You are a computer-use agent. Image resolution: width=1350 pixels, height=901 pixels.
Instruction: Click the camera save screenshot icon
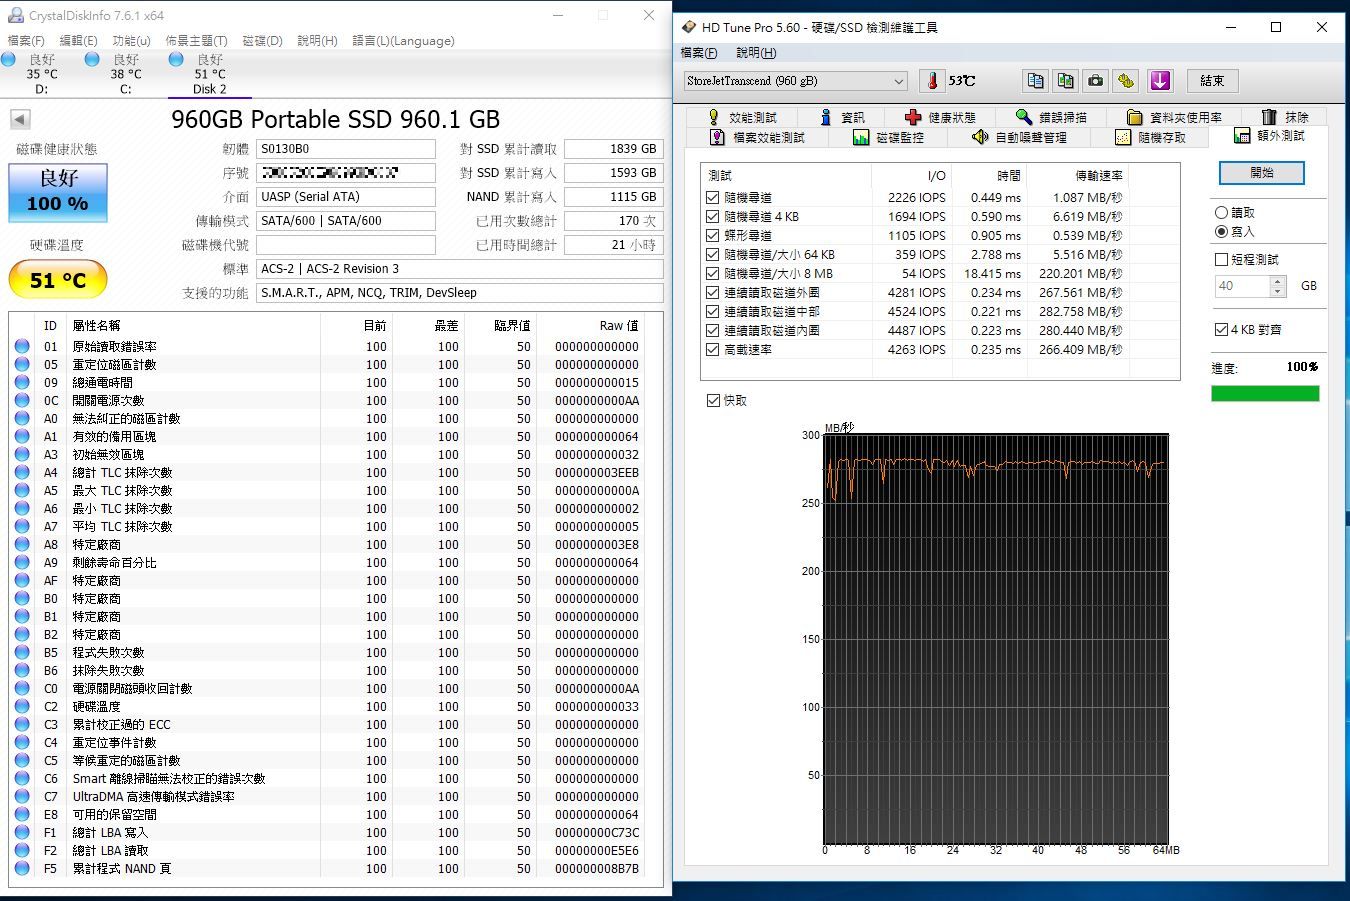click(1096, 81)
